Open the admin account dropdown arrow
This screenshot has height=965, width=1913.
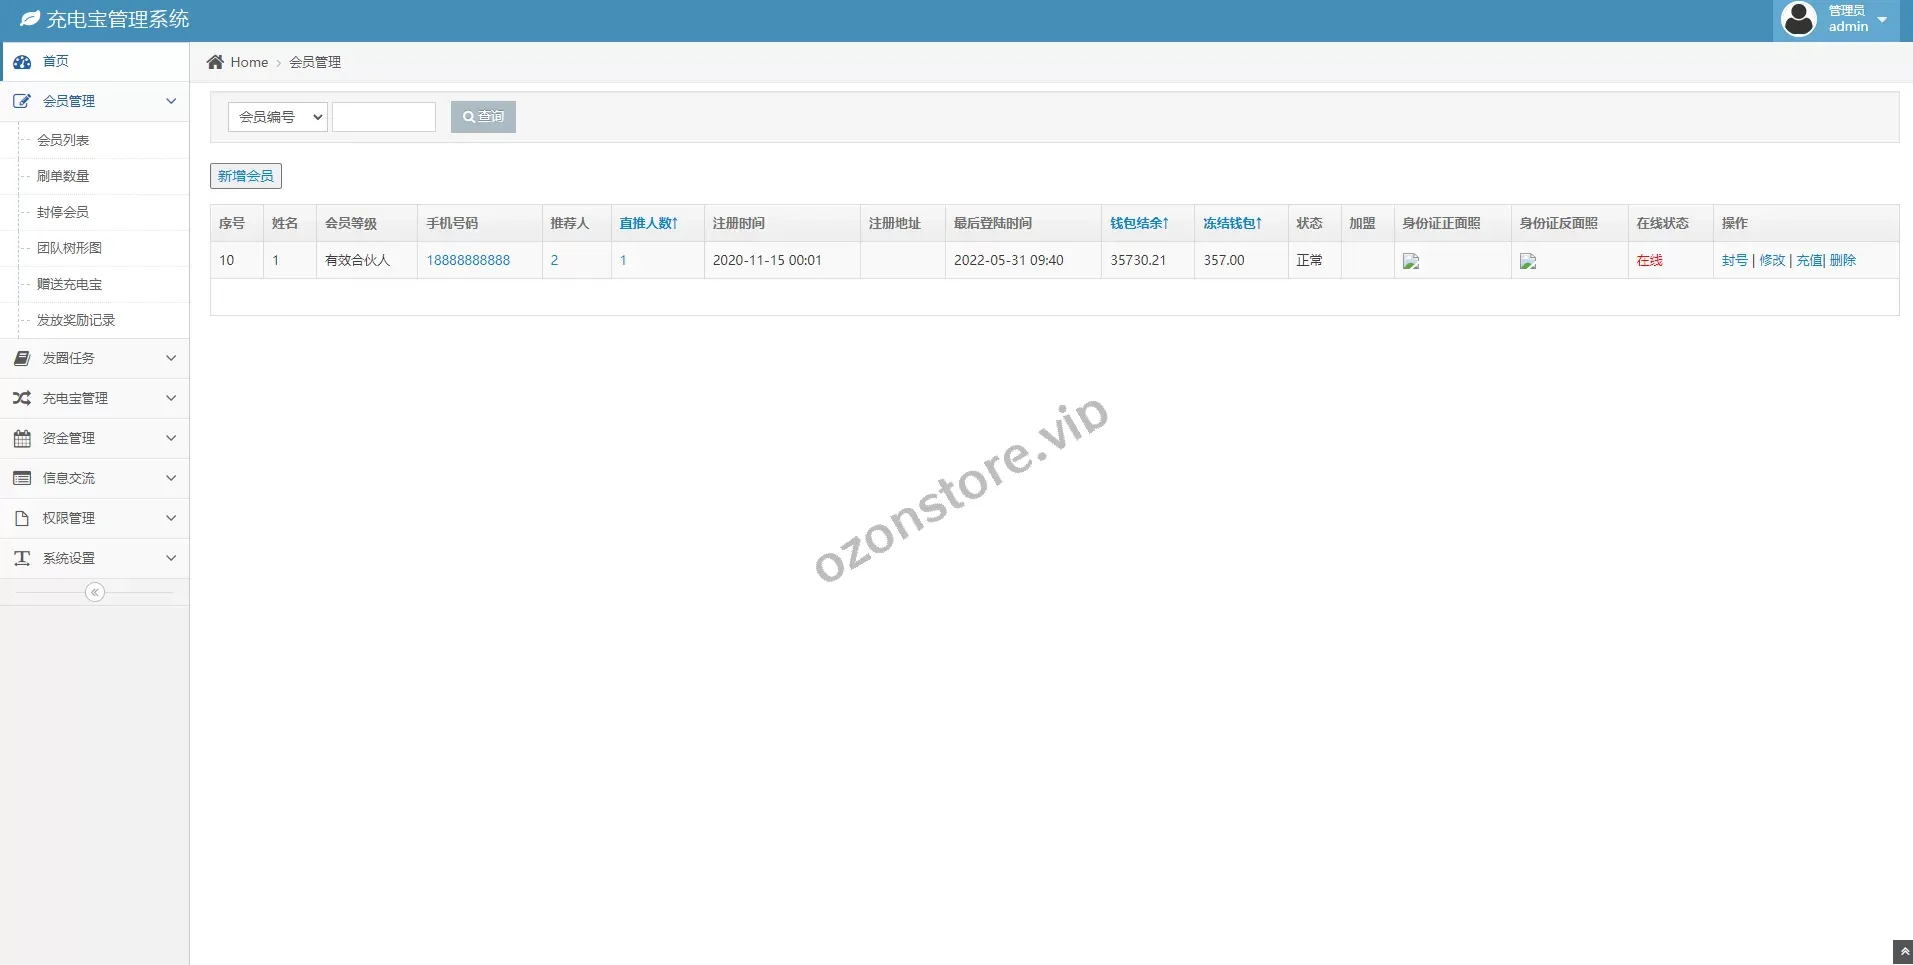pyautogui.click(x=1882, y=19)
